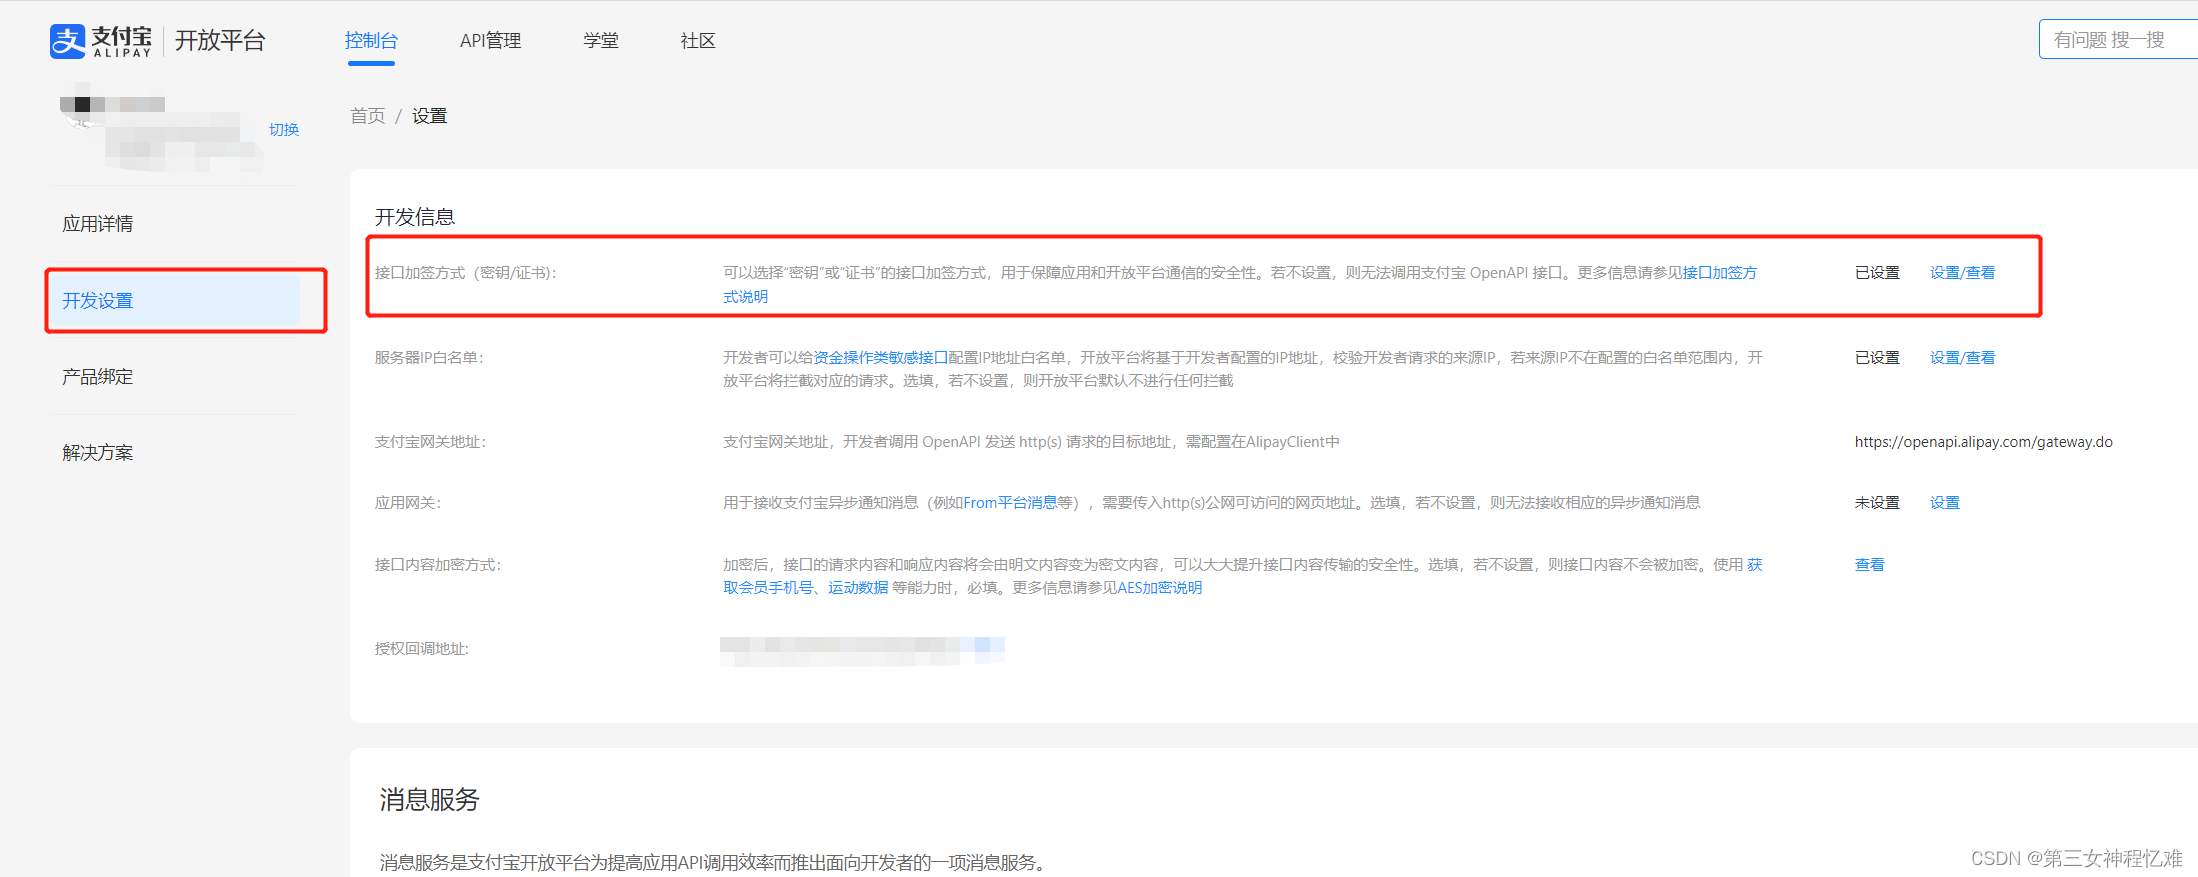Open the 接口加签方式说明 link

[x=1719, y=273]
